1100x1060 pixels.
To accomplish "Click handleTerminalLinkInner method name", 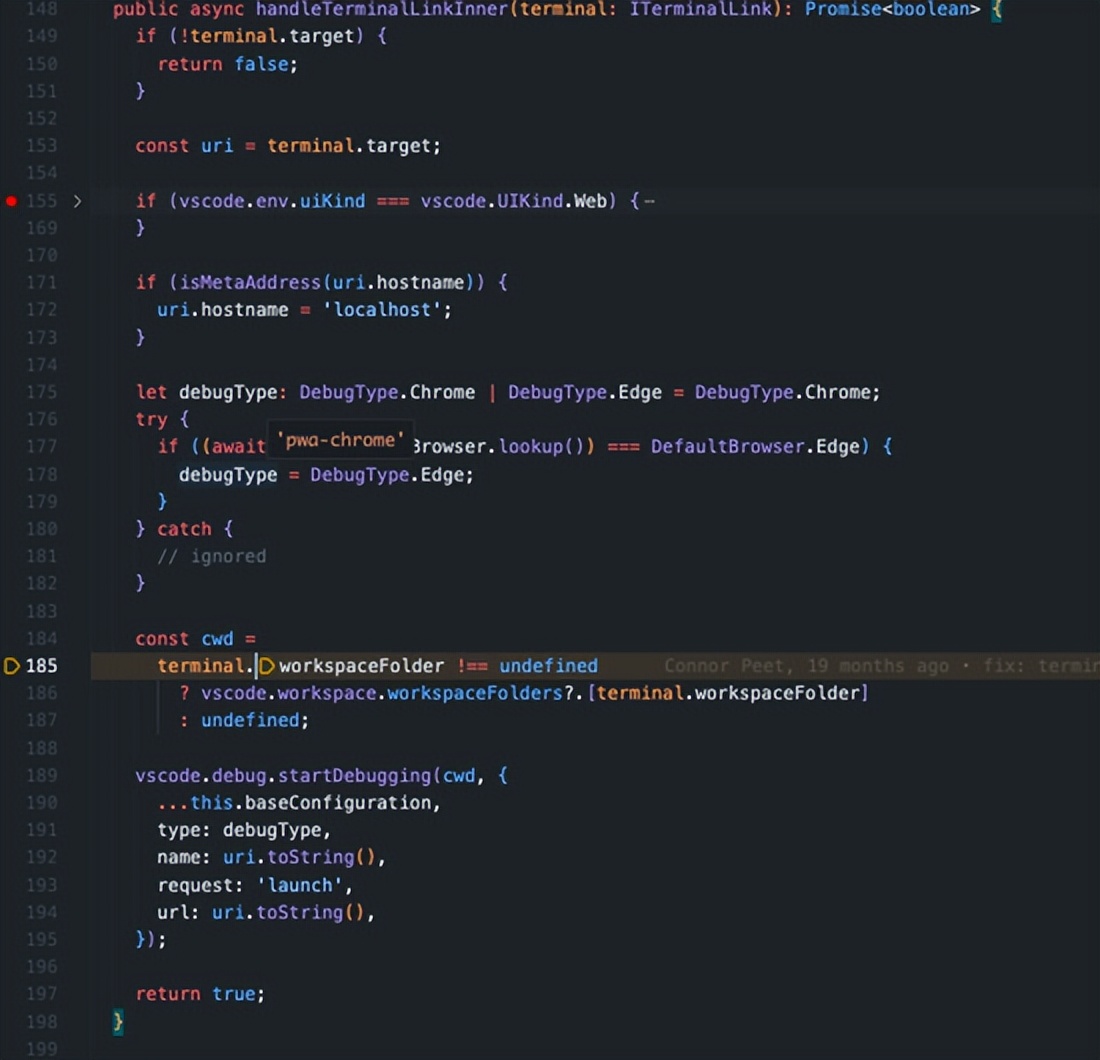I will 380,10.
